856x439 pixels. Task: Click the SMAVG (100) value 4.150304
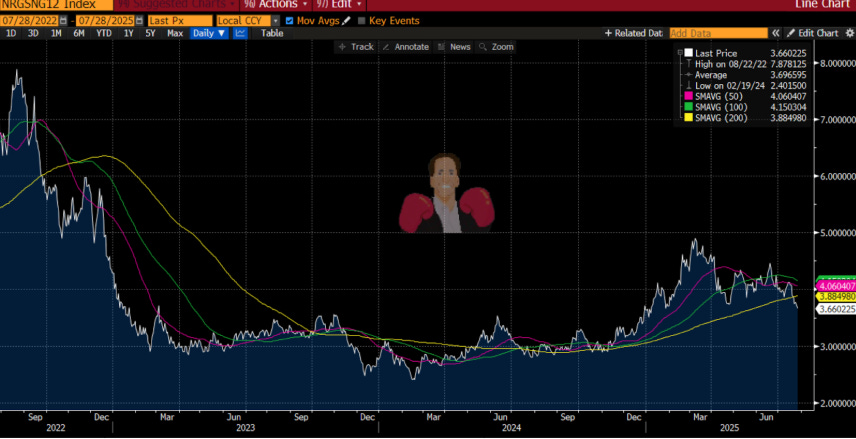(788, 107)
